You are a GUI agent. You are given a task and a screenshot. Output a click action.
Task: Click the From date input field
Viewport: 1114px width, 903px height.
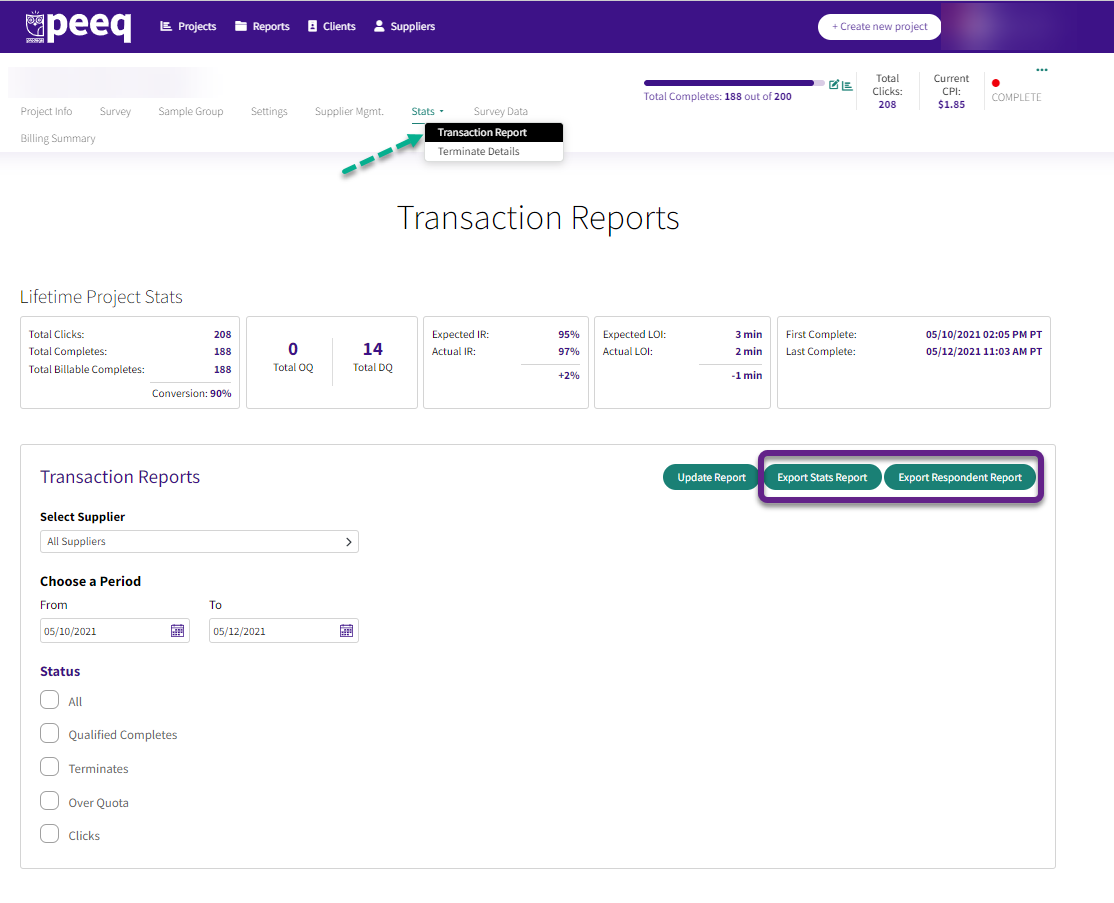(115, 631)
